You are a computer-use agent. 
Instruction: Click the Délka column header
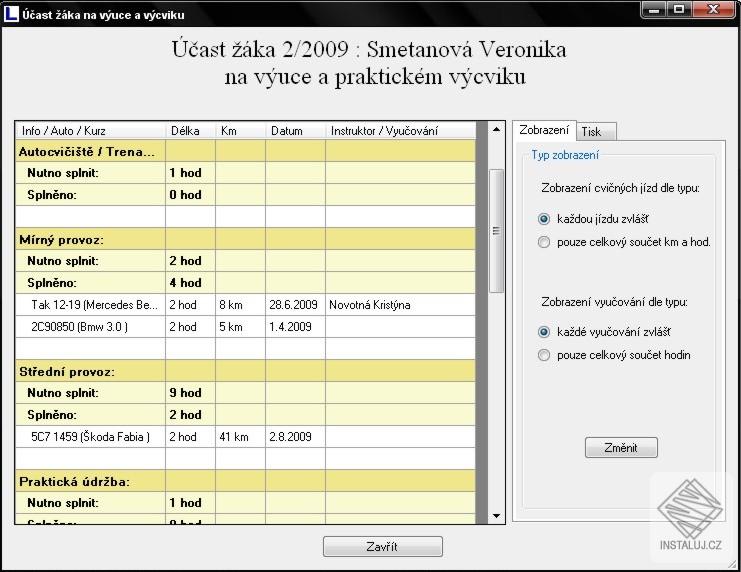(190, 131)
